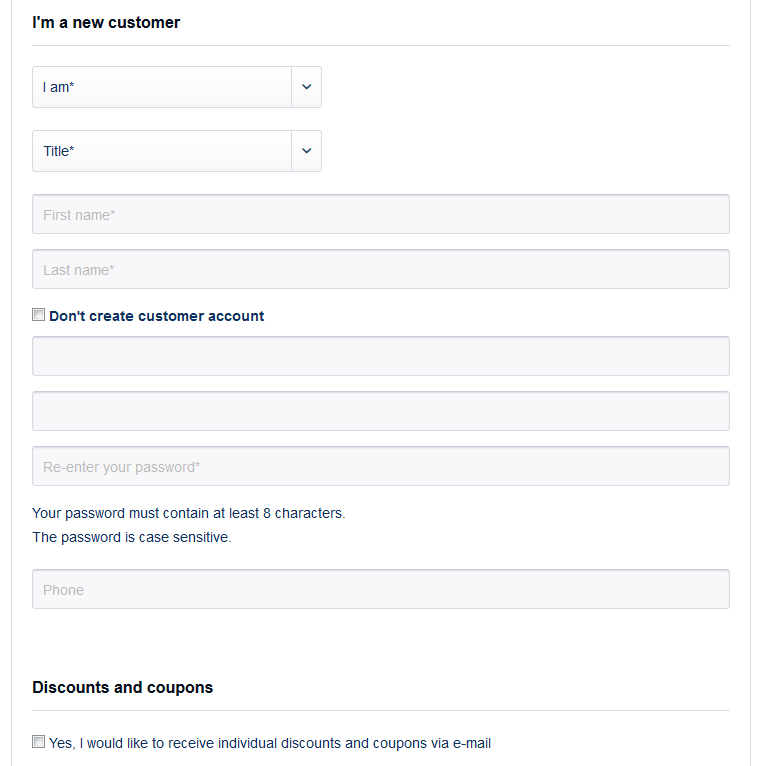Click divider line under "Discounts and coupons"
The image size is (763, 766).
pyautogui.click(x=381, y=710)
